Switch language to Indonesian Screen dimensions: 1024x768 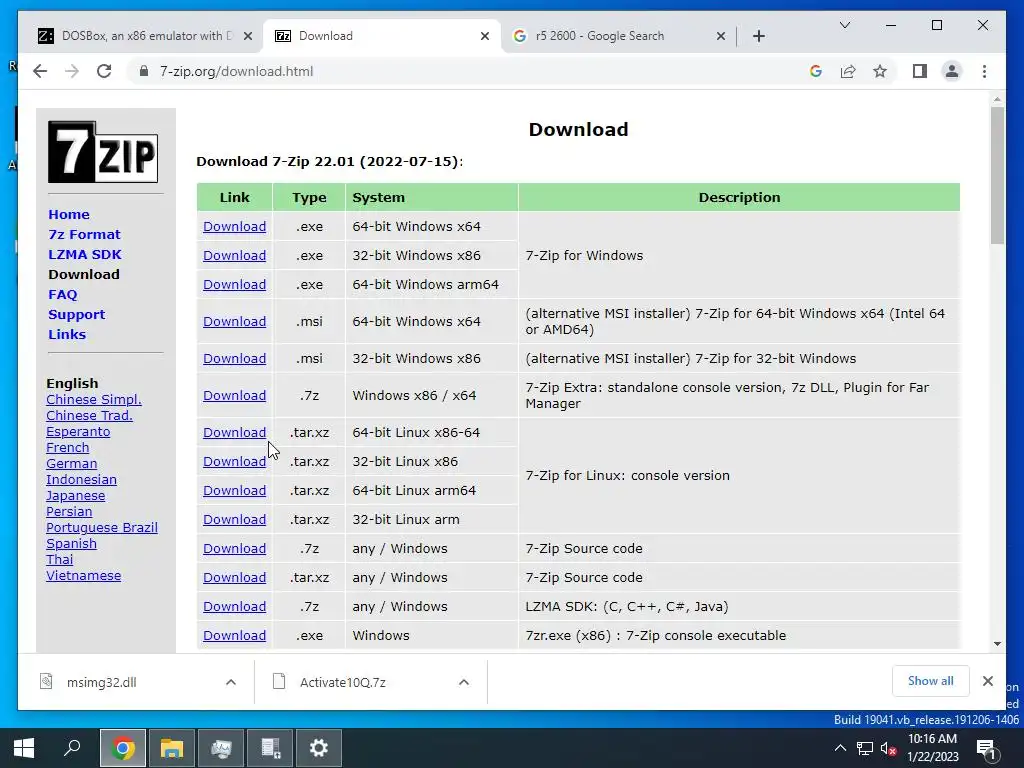click(81, 479)
